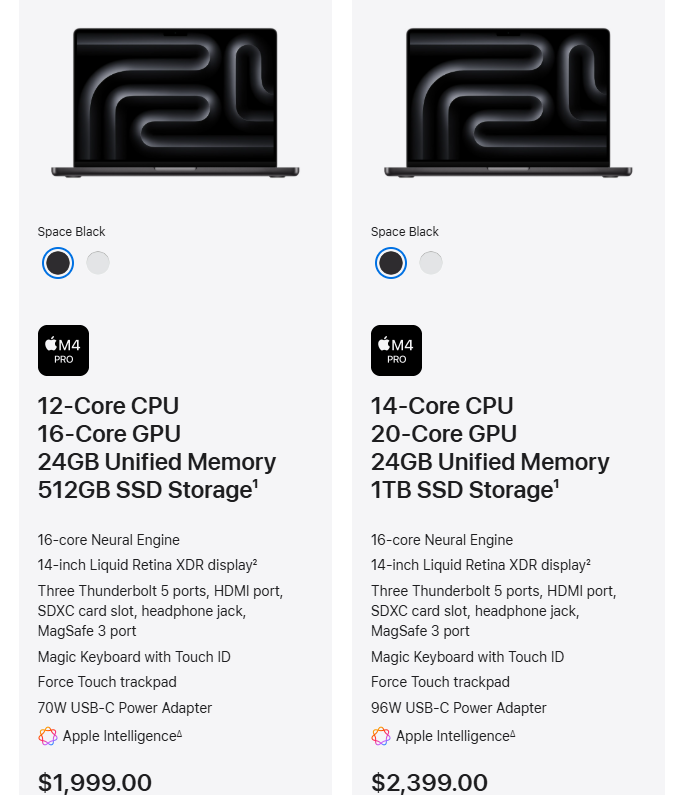The width and height of the screenshot is (684, 795).
Task: Open footnote 1 beside 512GB SSD Storage
Action: pyautogui.click(x=256, y=484)
